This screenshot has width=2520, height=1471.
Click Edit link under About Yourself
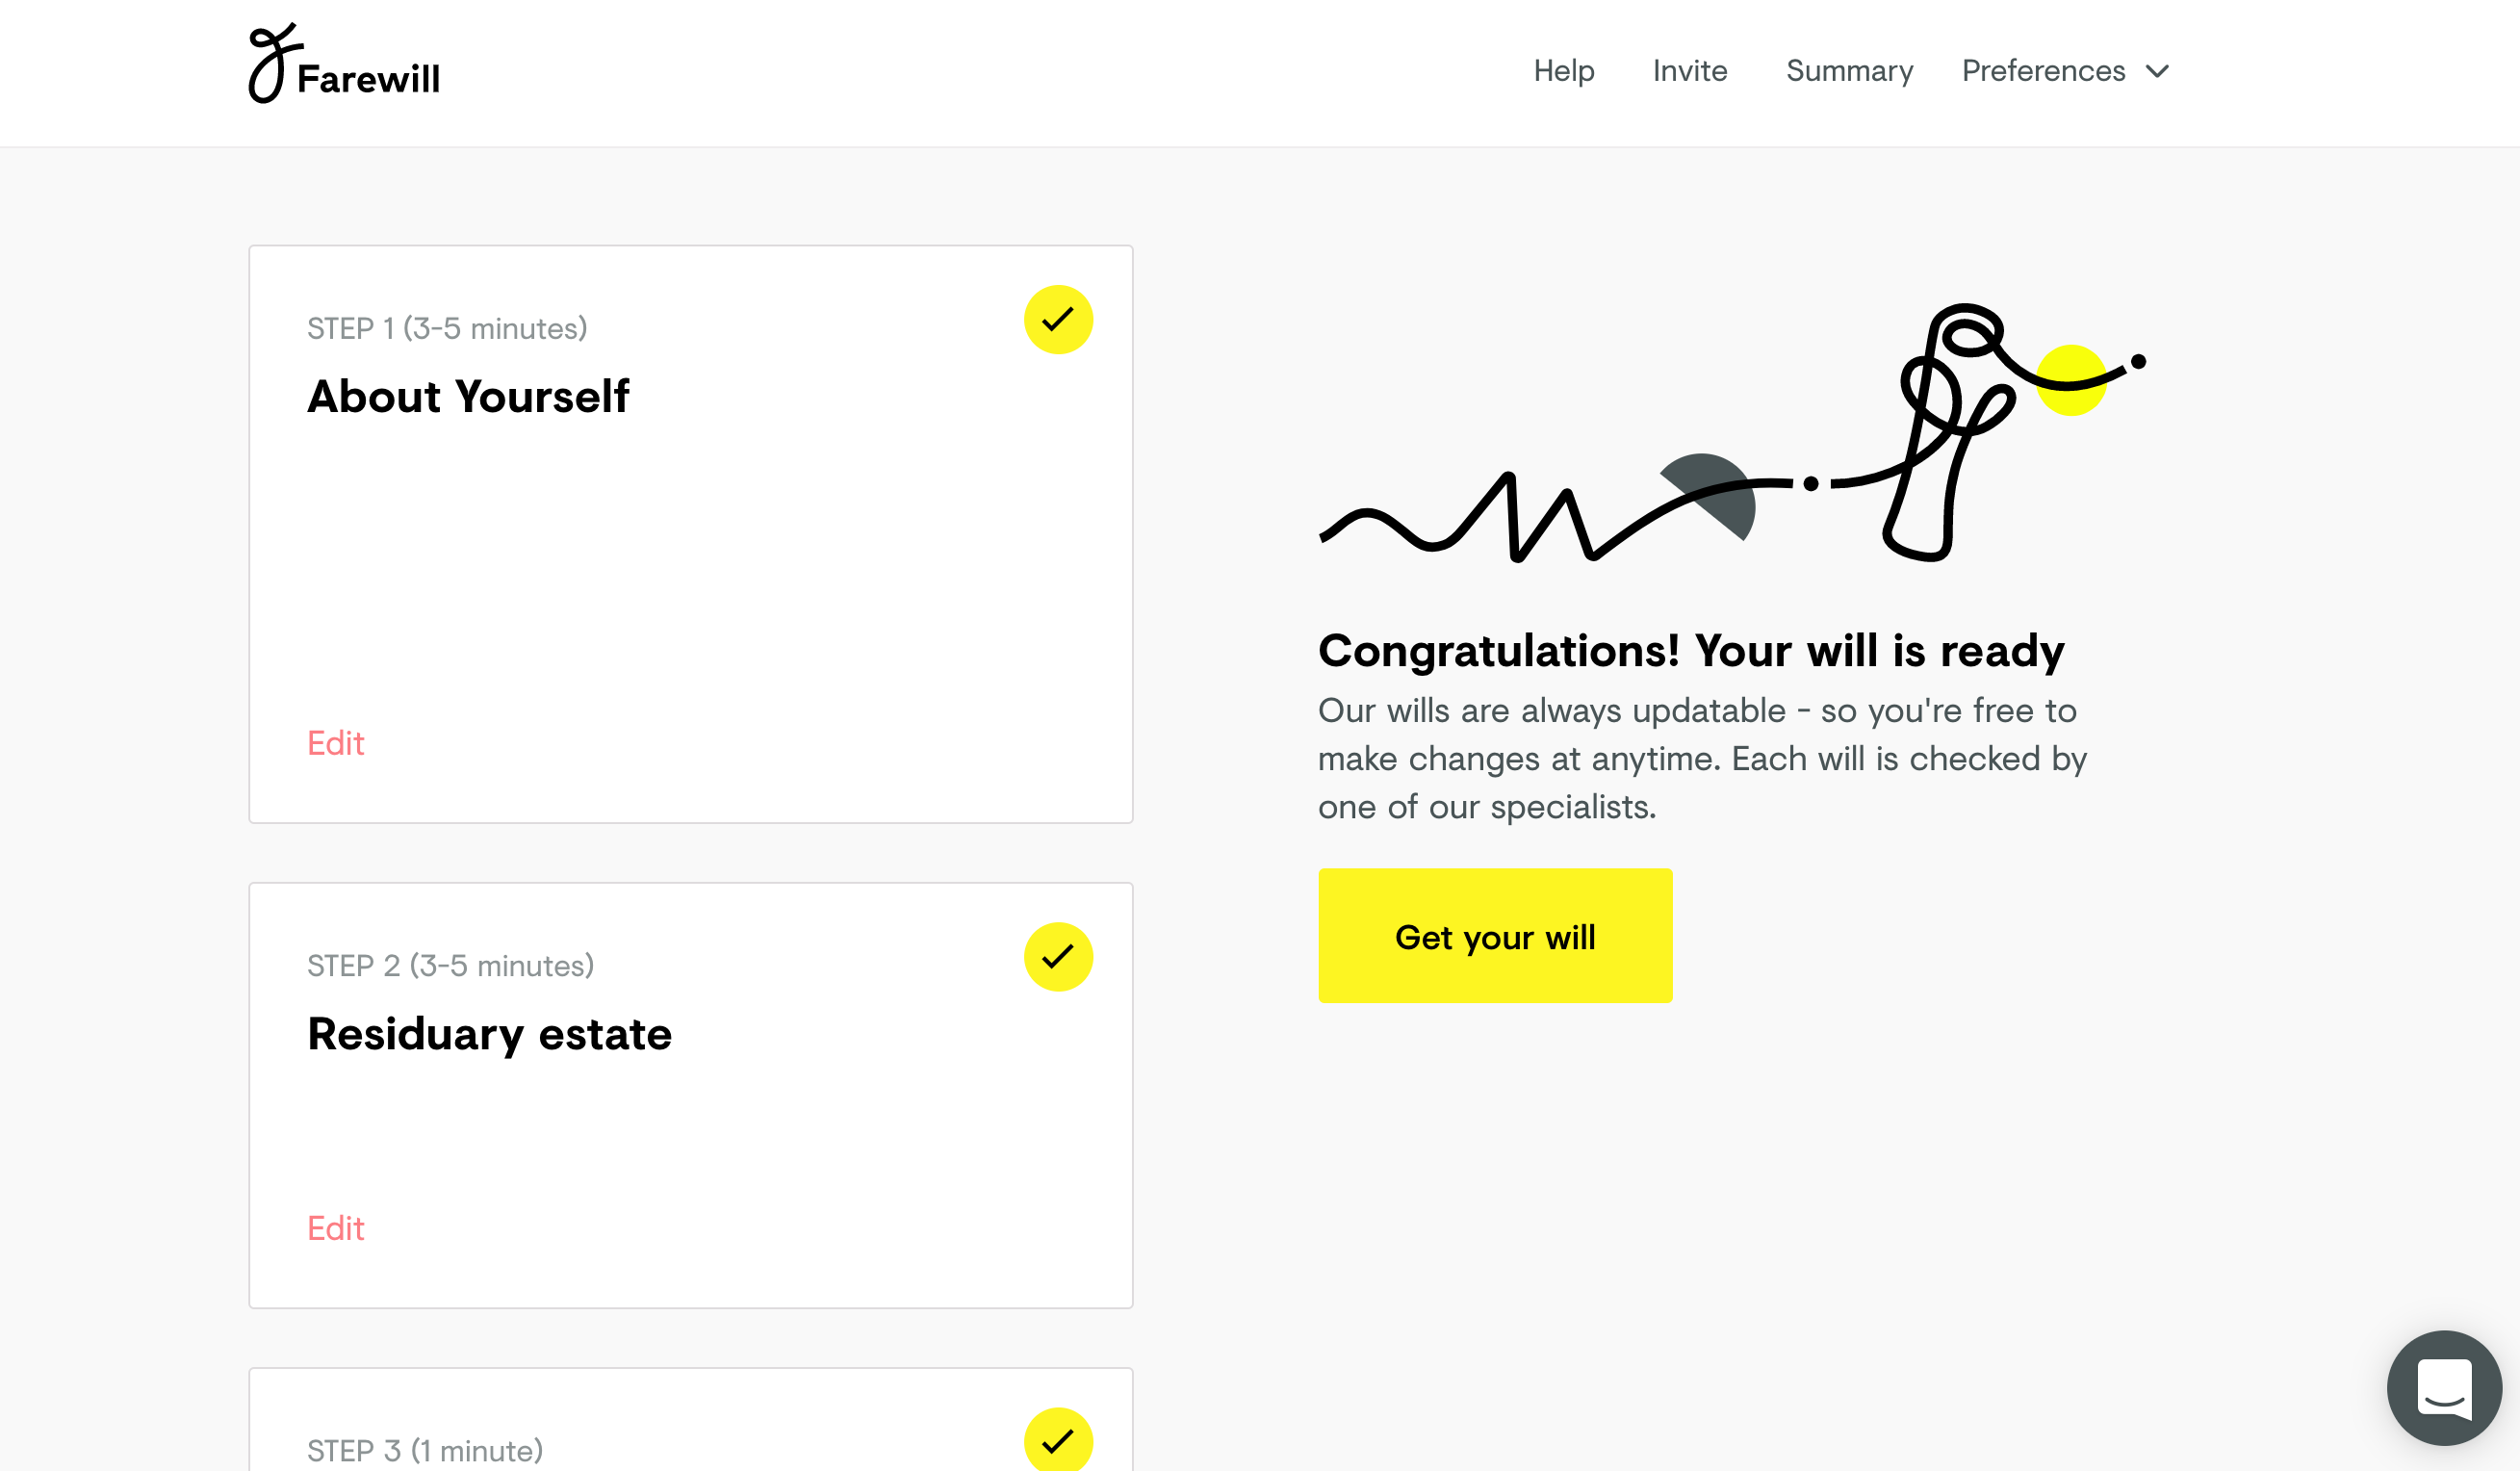(334, 744)
